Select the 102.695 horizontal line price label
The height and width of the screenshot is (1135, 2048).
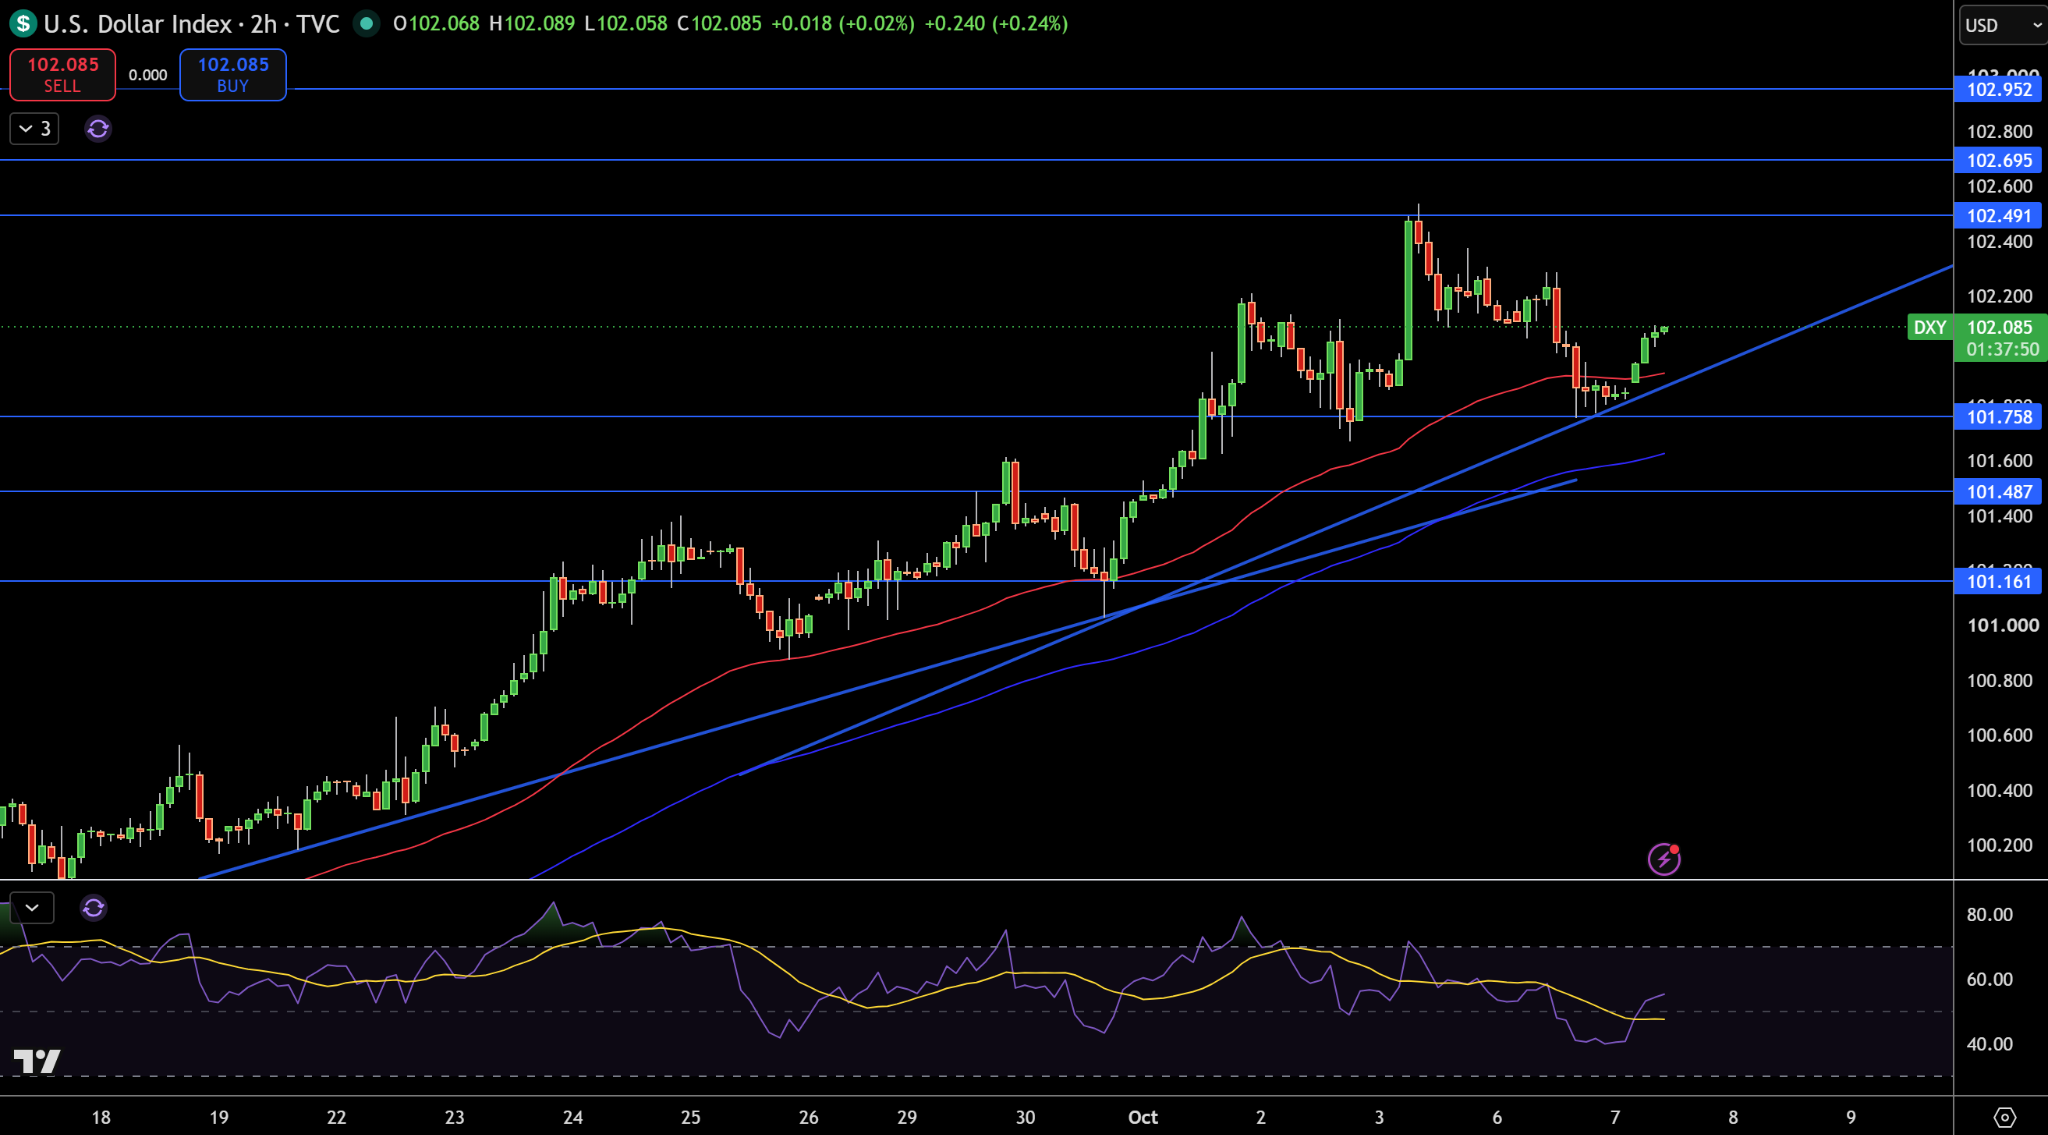click(2000, 161)
